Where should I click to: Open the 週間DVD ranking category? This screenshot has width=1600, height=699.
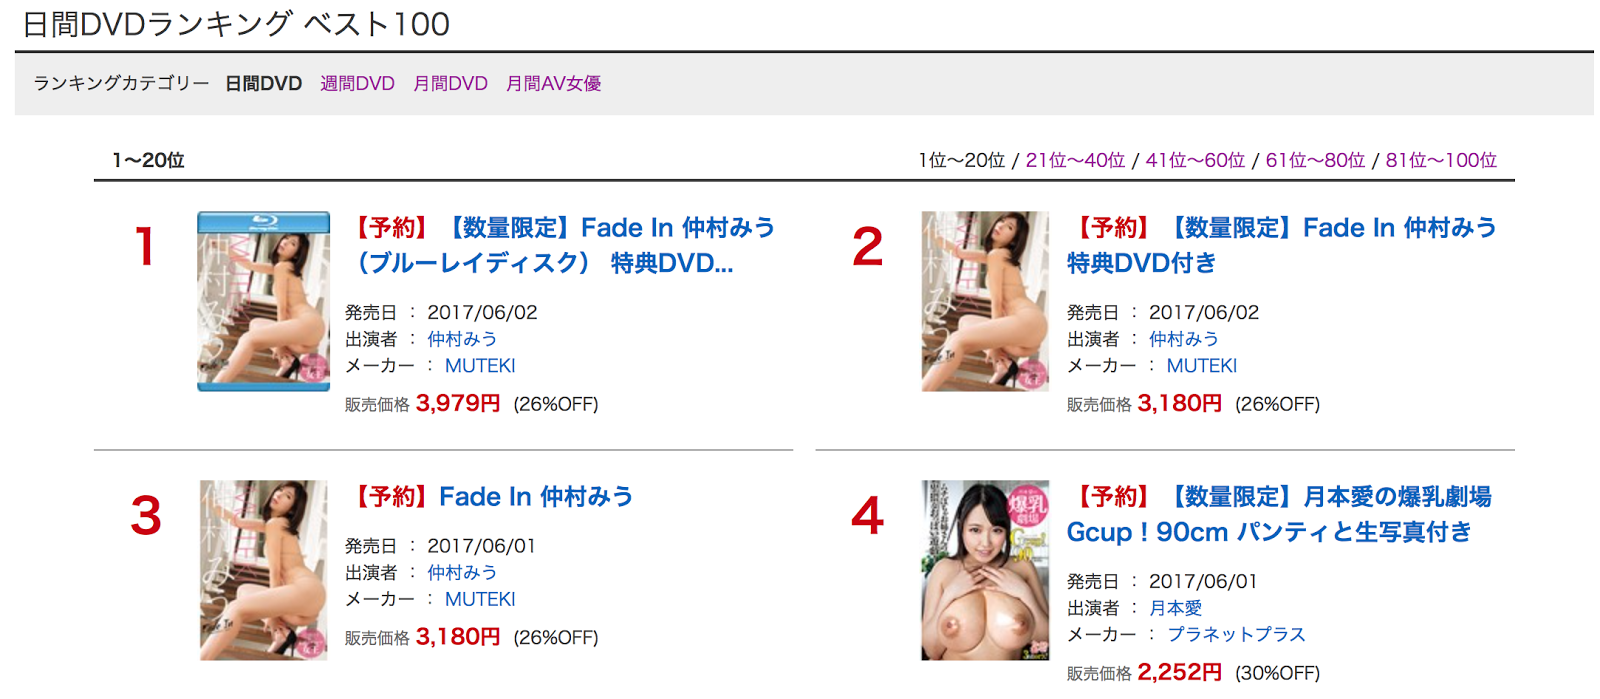pos(357,84)
